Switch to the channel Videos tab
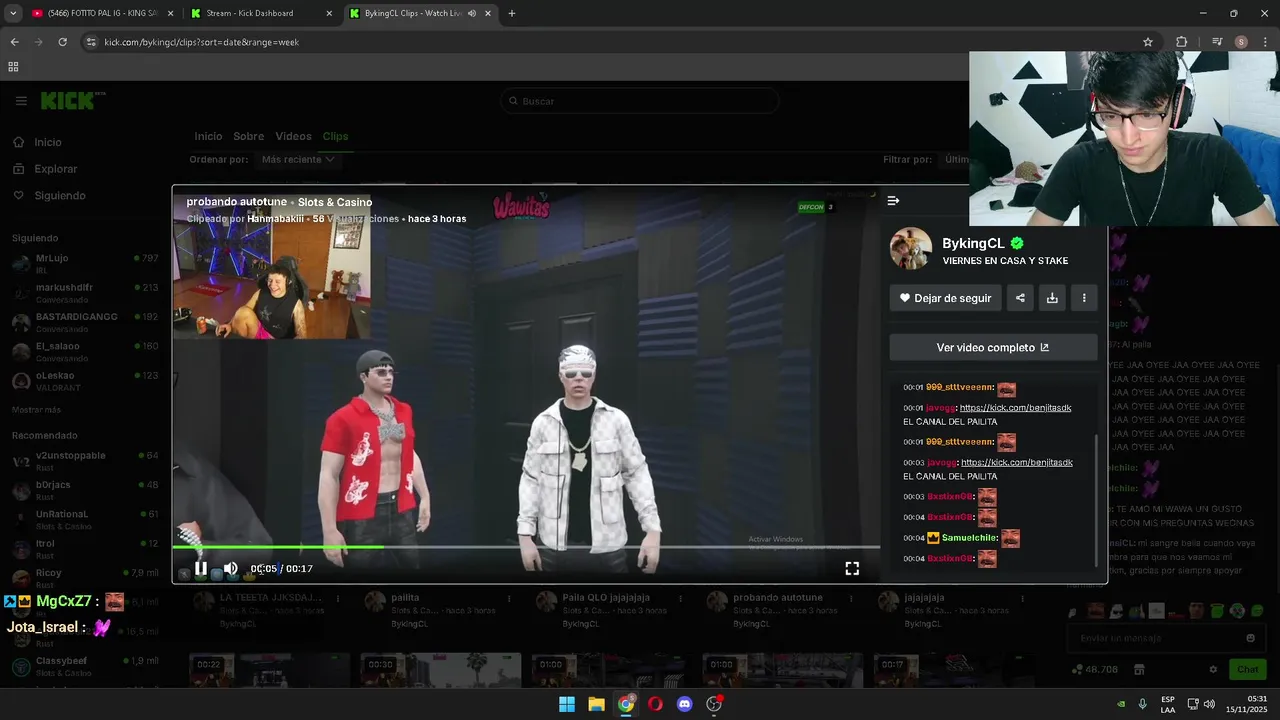 pos(293,136)
